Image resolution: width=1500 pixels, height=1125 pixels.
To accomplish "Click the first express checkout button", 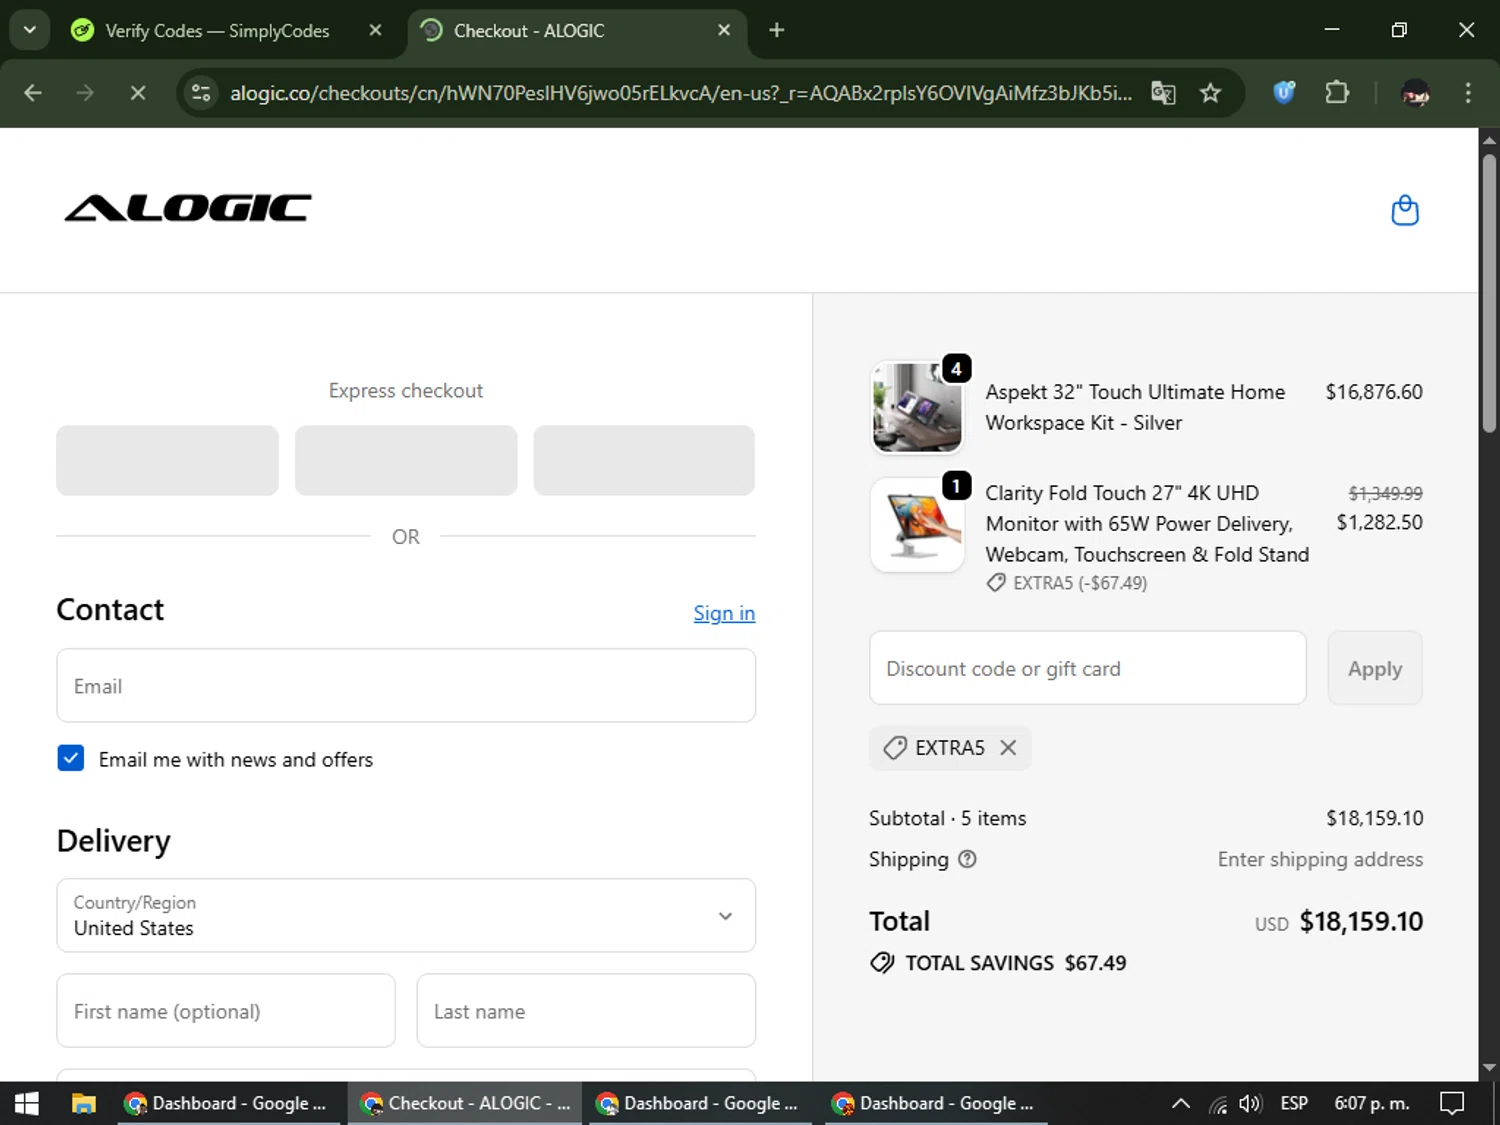I will tap(167, 460).
